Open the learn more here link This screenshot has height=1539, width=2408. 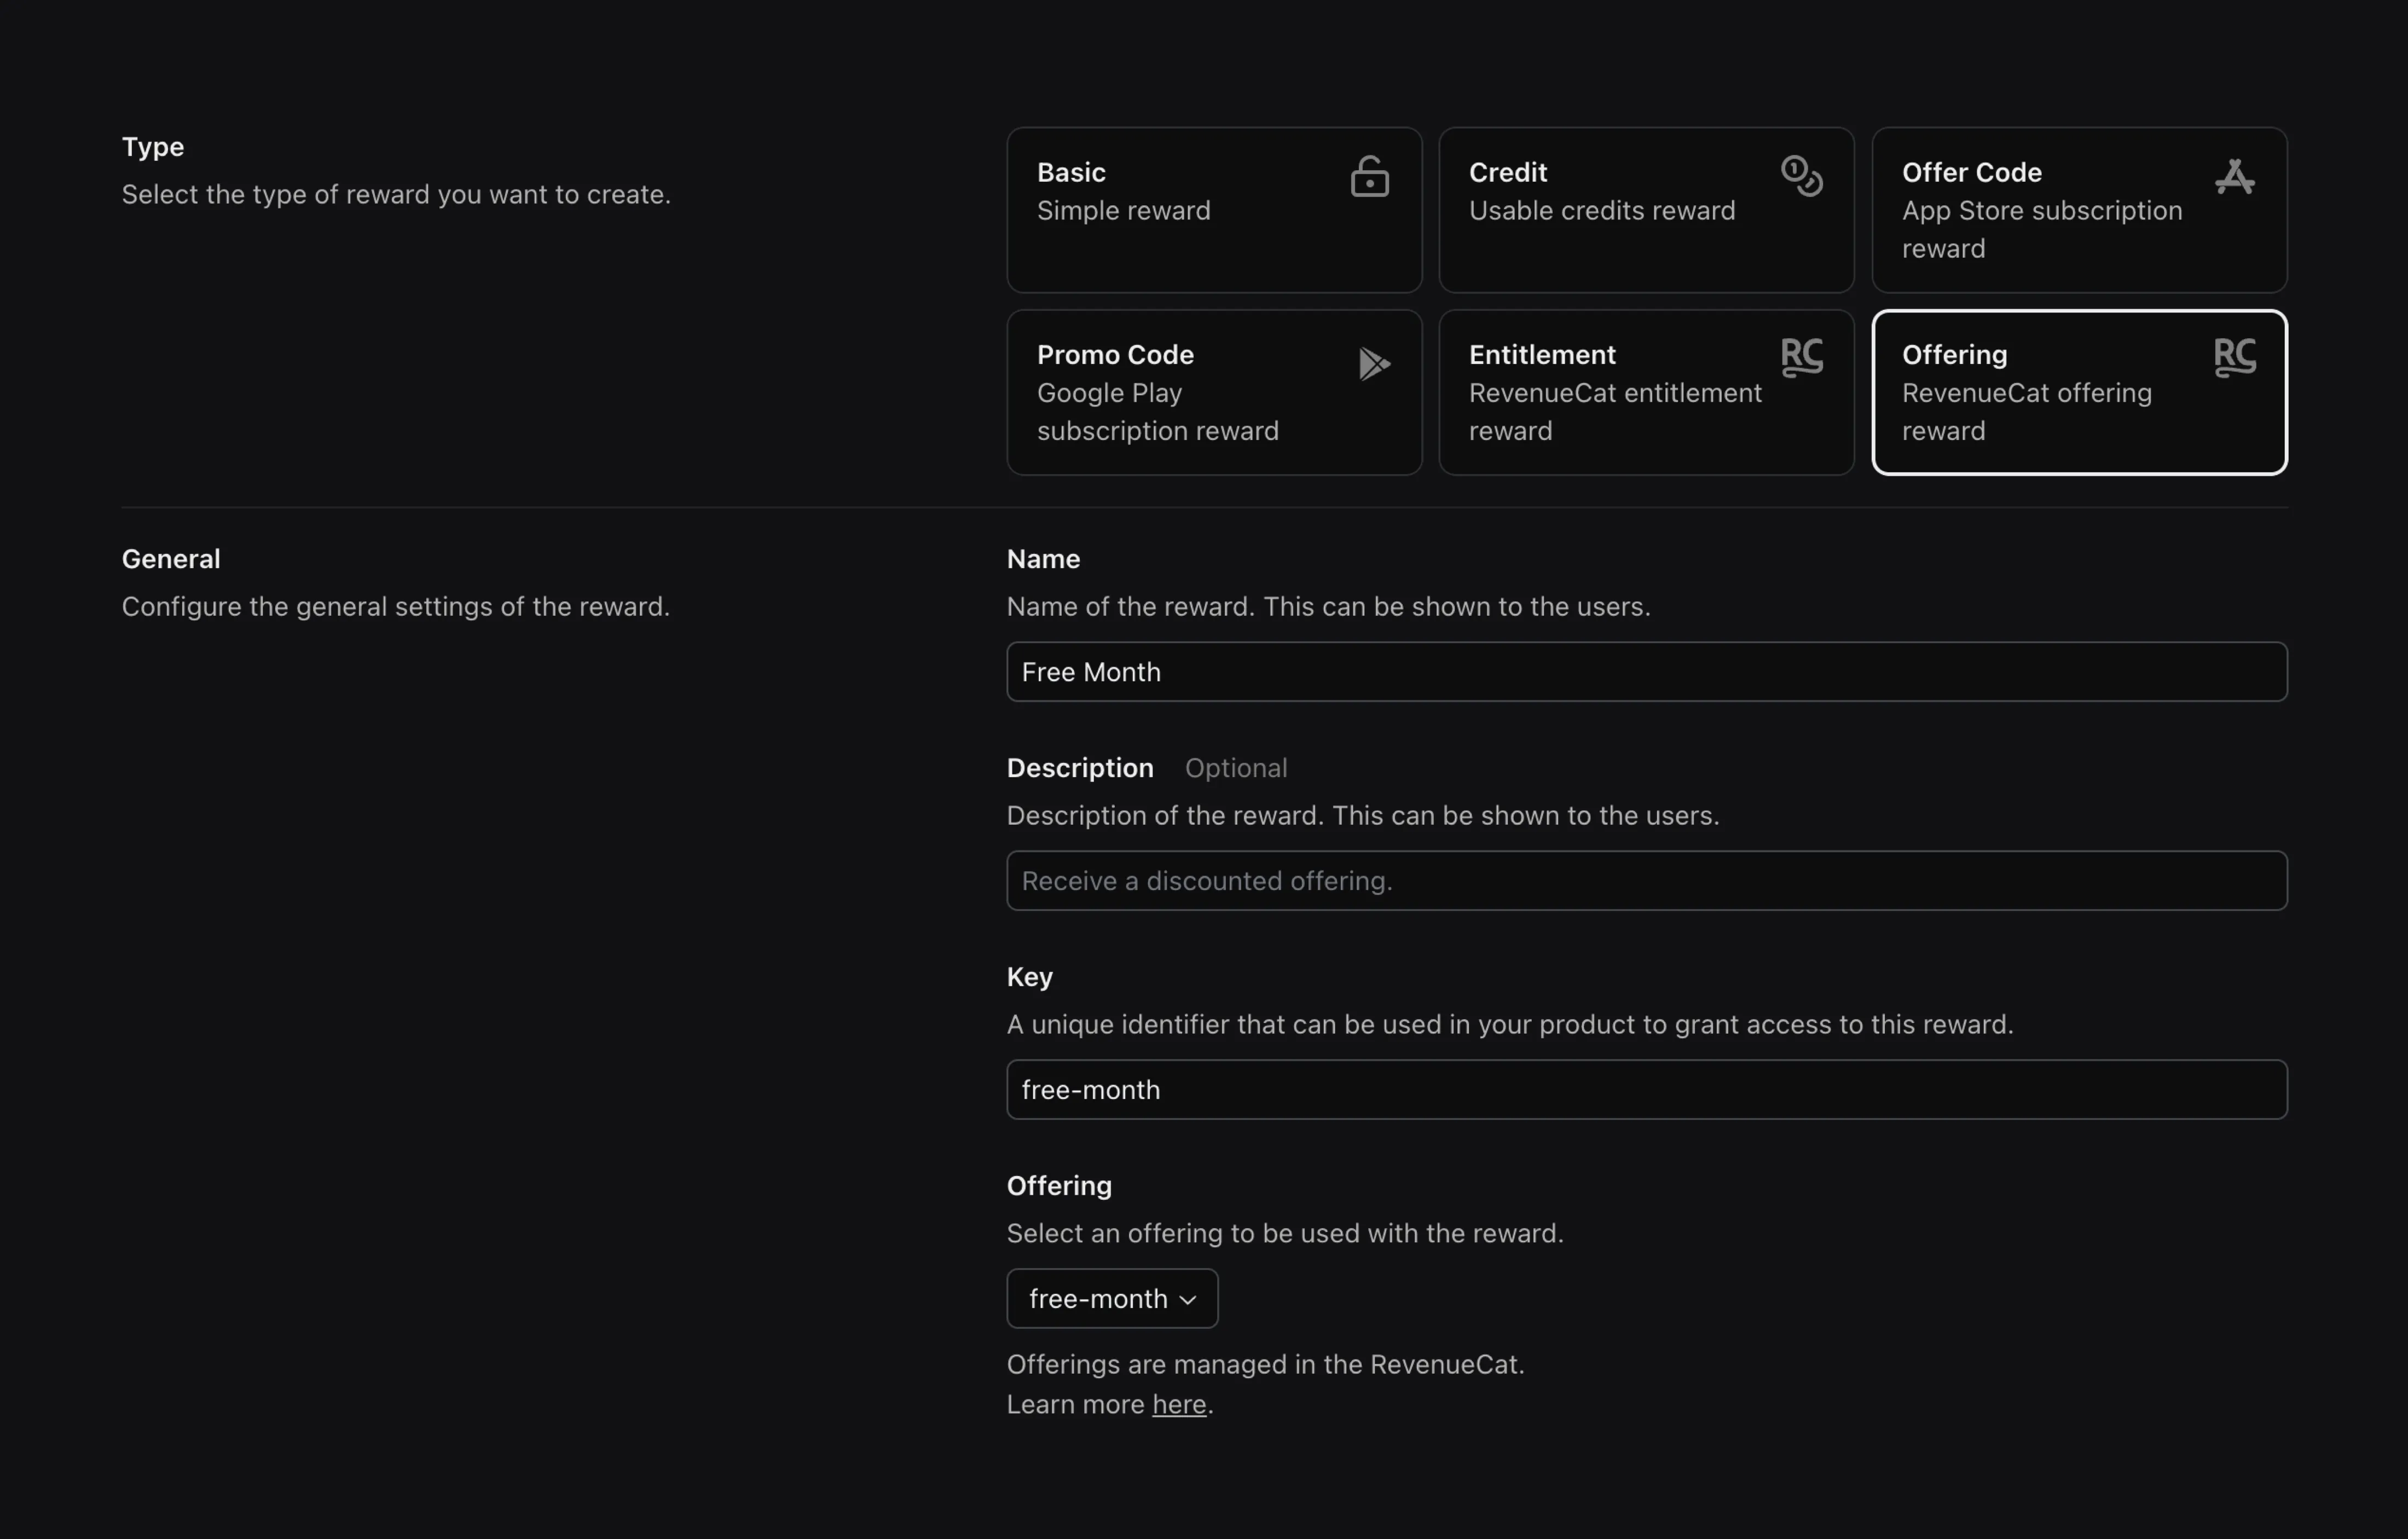pos(1179,1404)
